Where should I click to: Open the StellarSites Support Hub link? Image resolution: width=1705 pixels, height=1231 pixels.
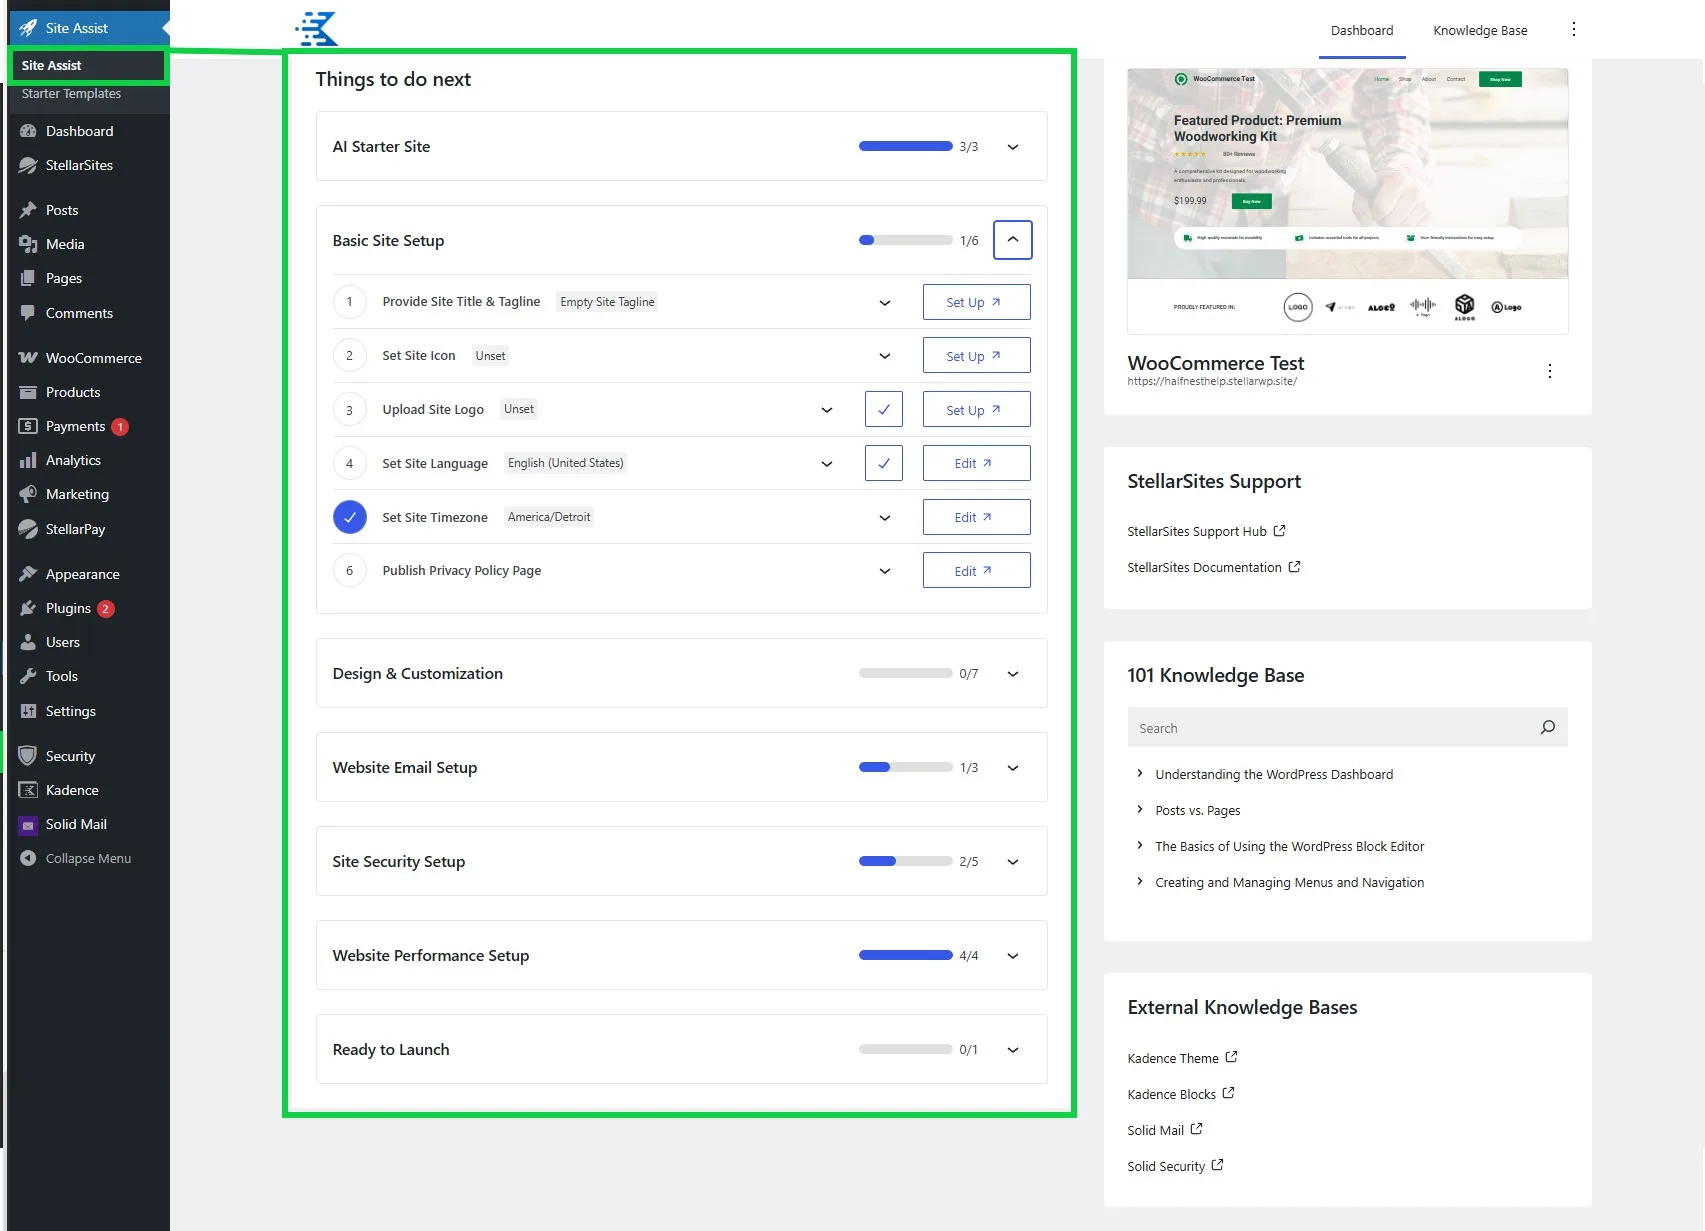tap(1196, 531)
